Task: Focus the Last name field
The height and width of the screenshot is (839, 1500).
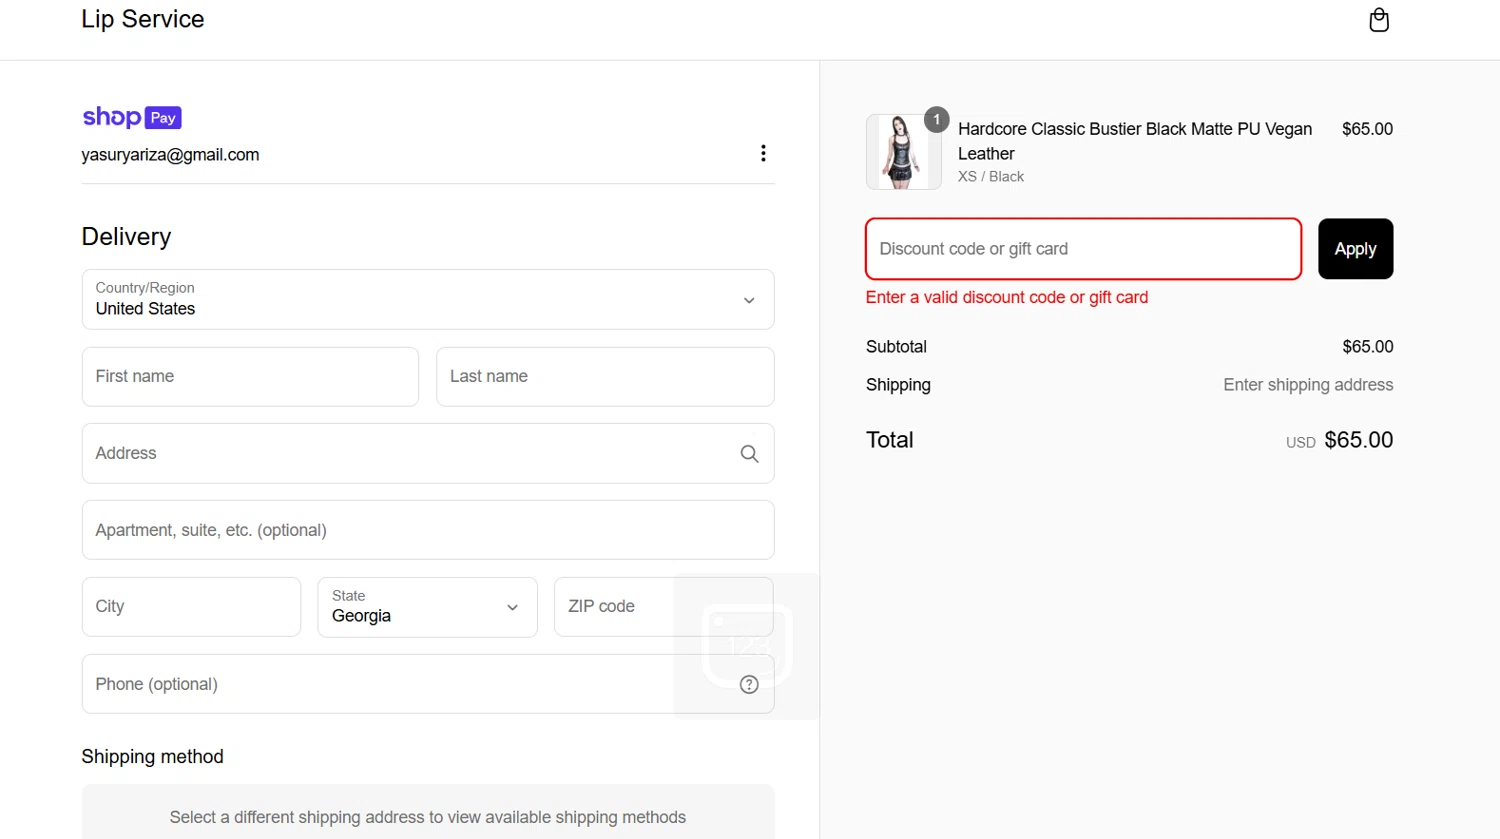Action: 605,377
